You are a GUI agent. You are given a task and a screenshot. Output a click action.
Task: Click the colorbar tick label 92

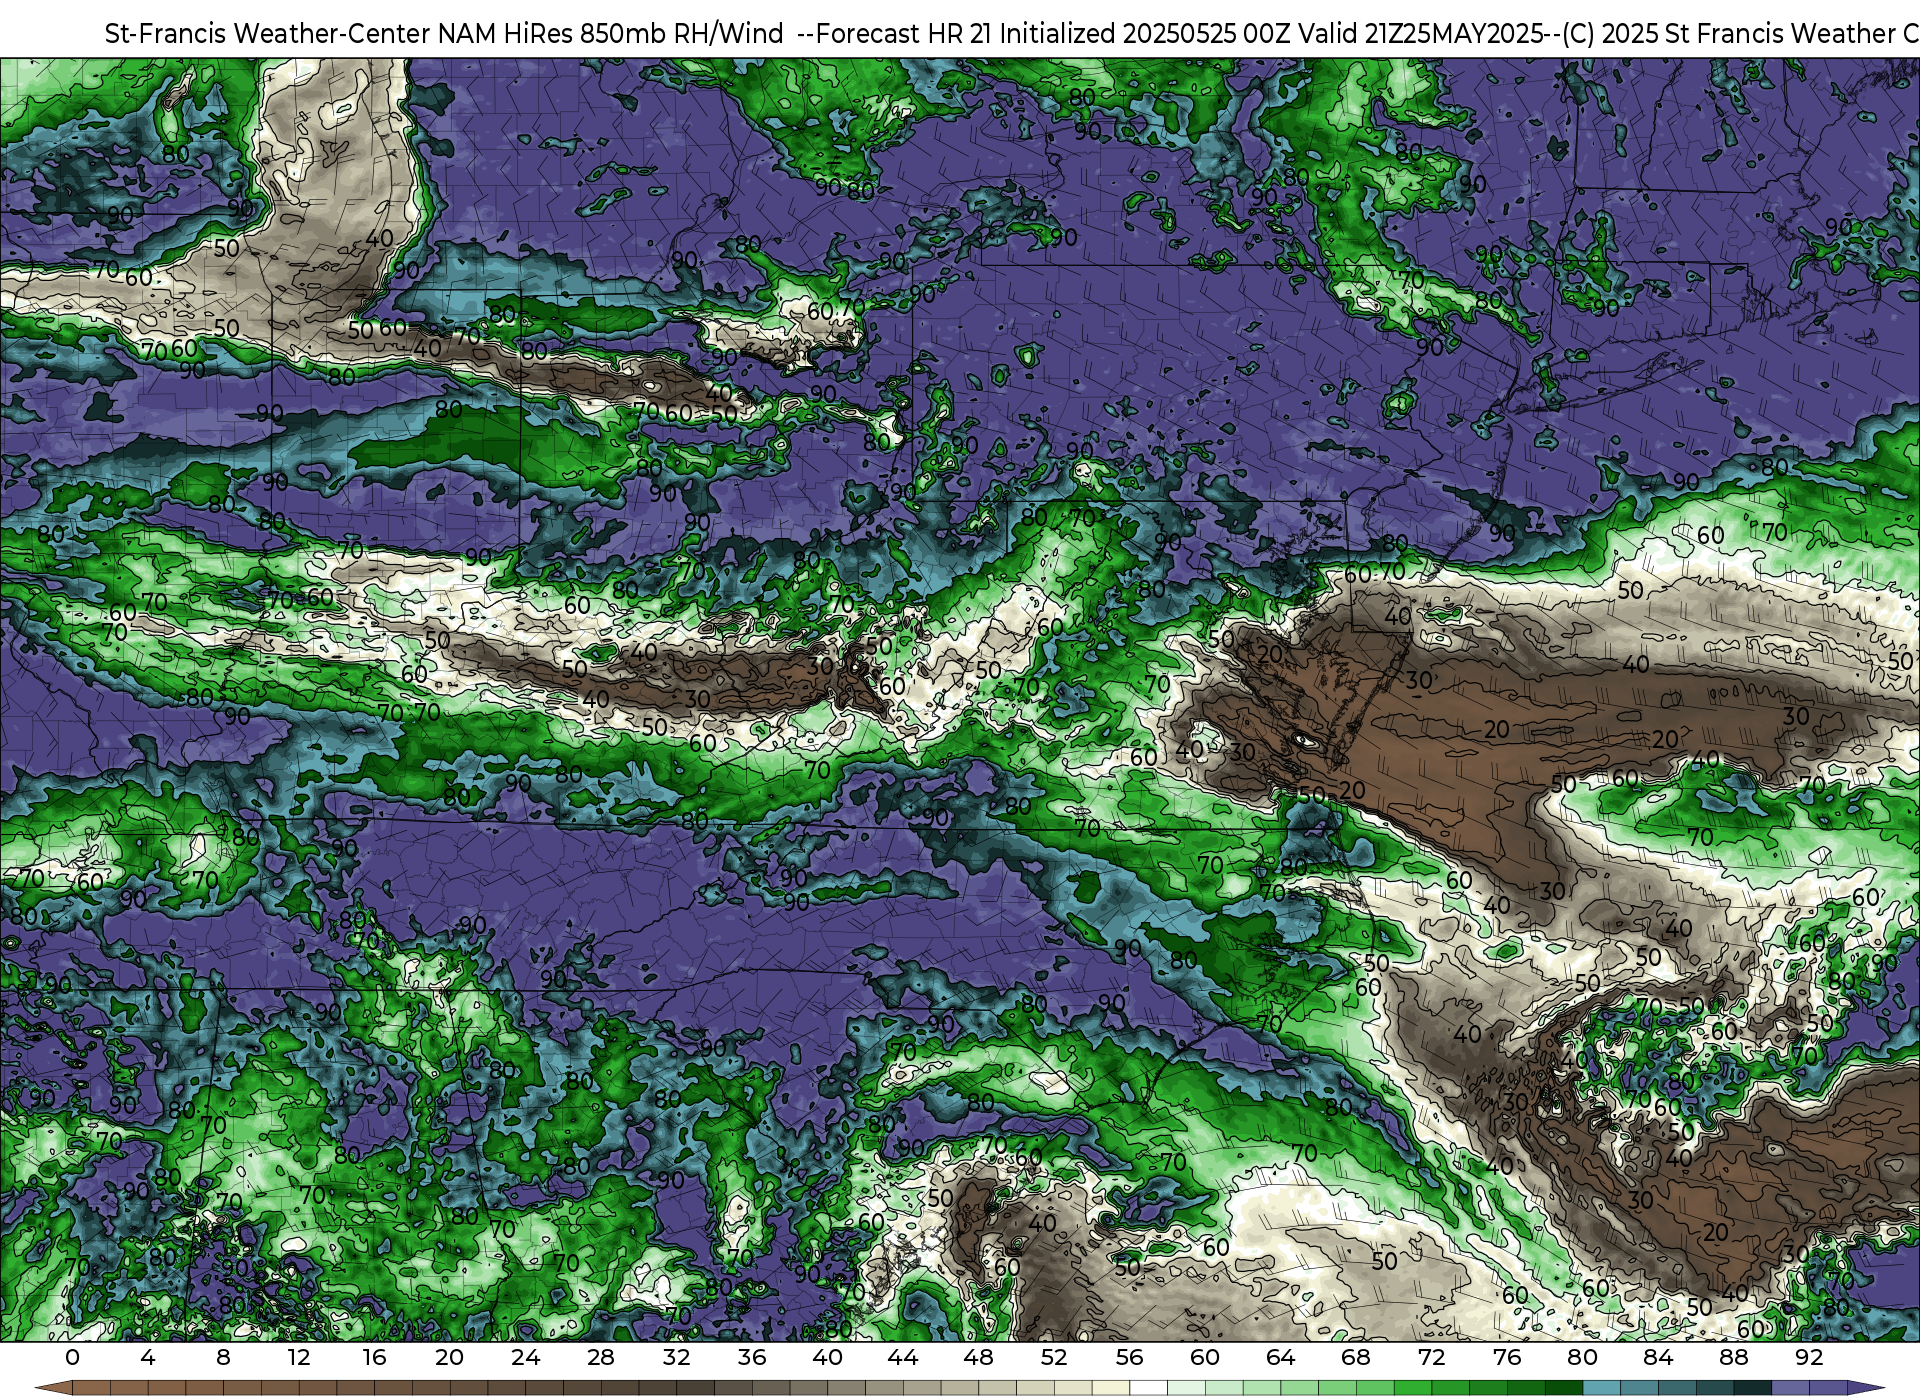(1809, 1357)
